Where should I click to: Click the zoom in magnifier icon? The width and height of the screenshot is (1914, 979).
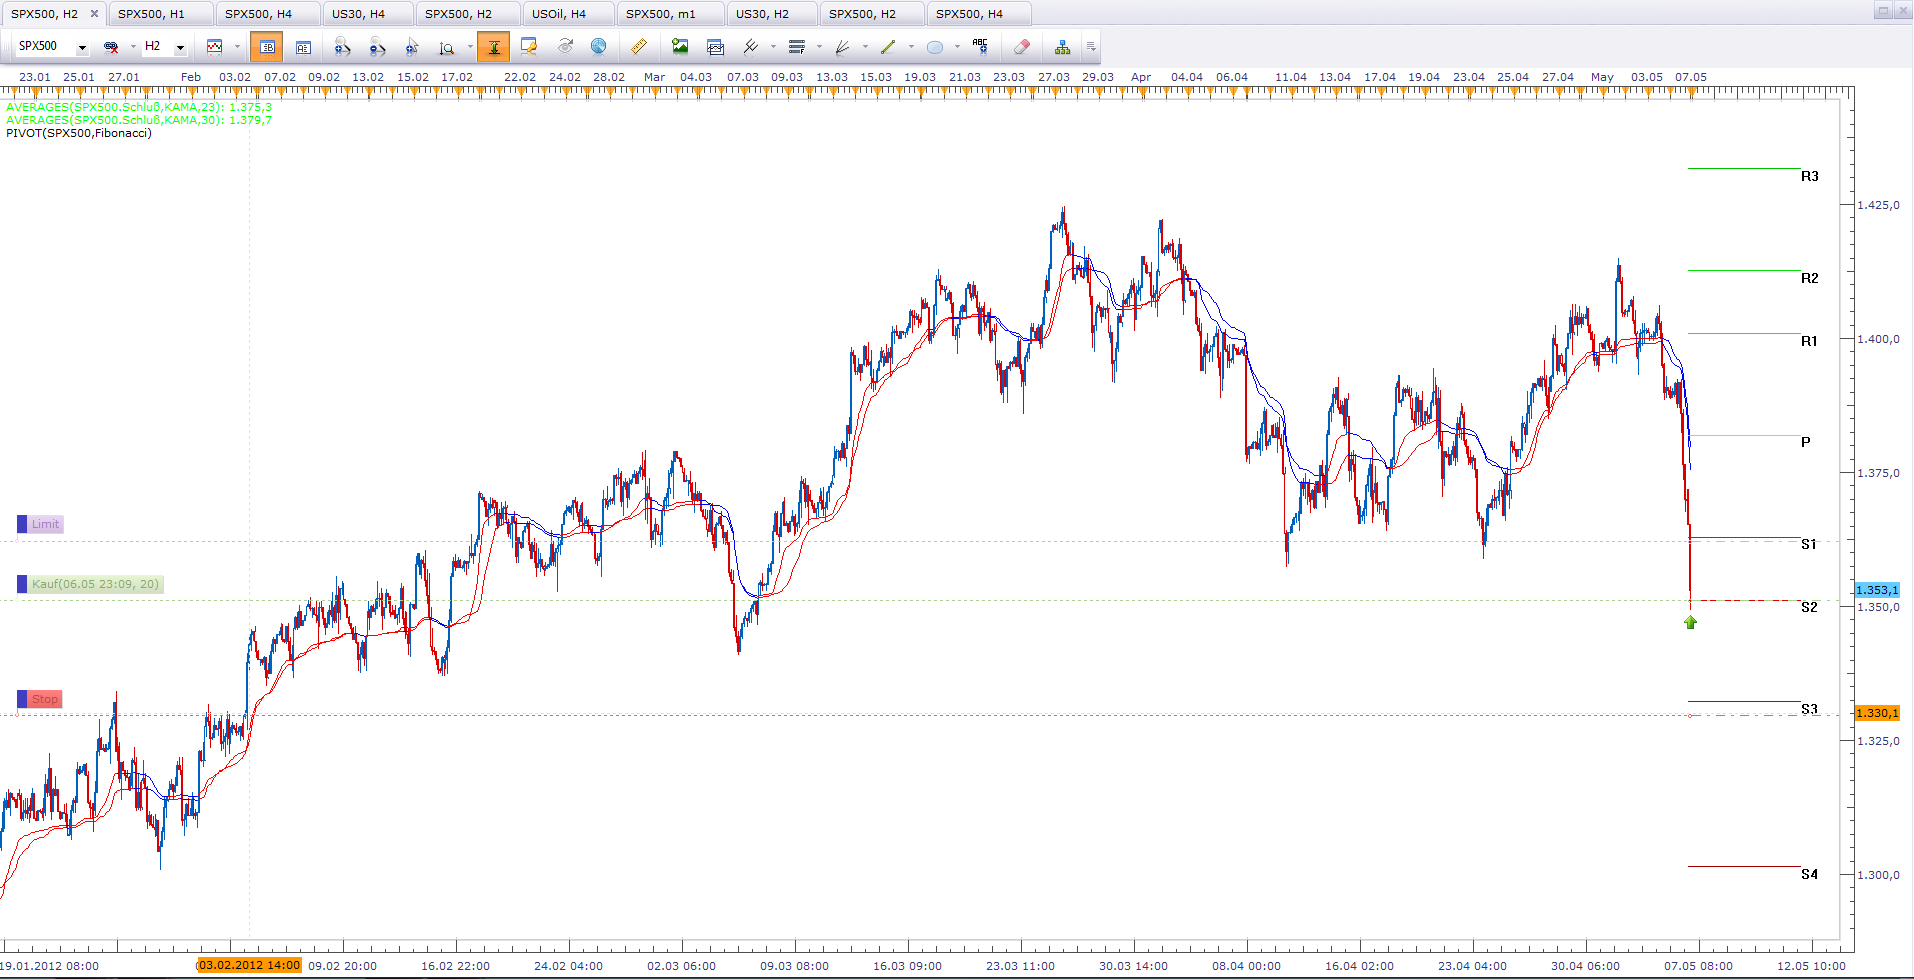342,47
